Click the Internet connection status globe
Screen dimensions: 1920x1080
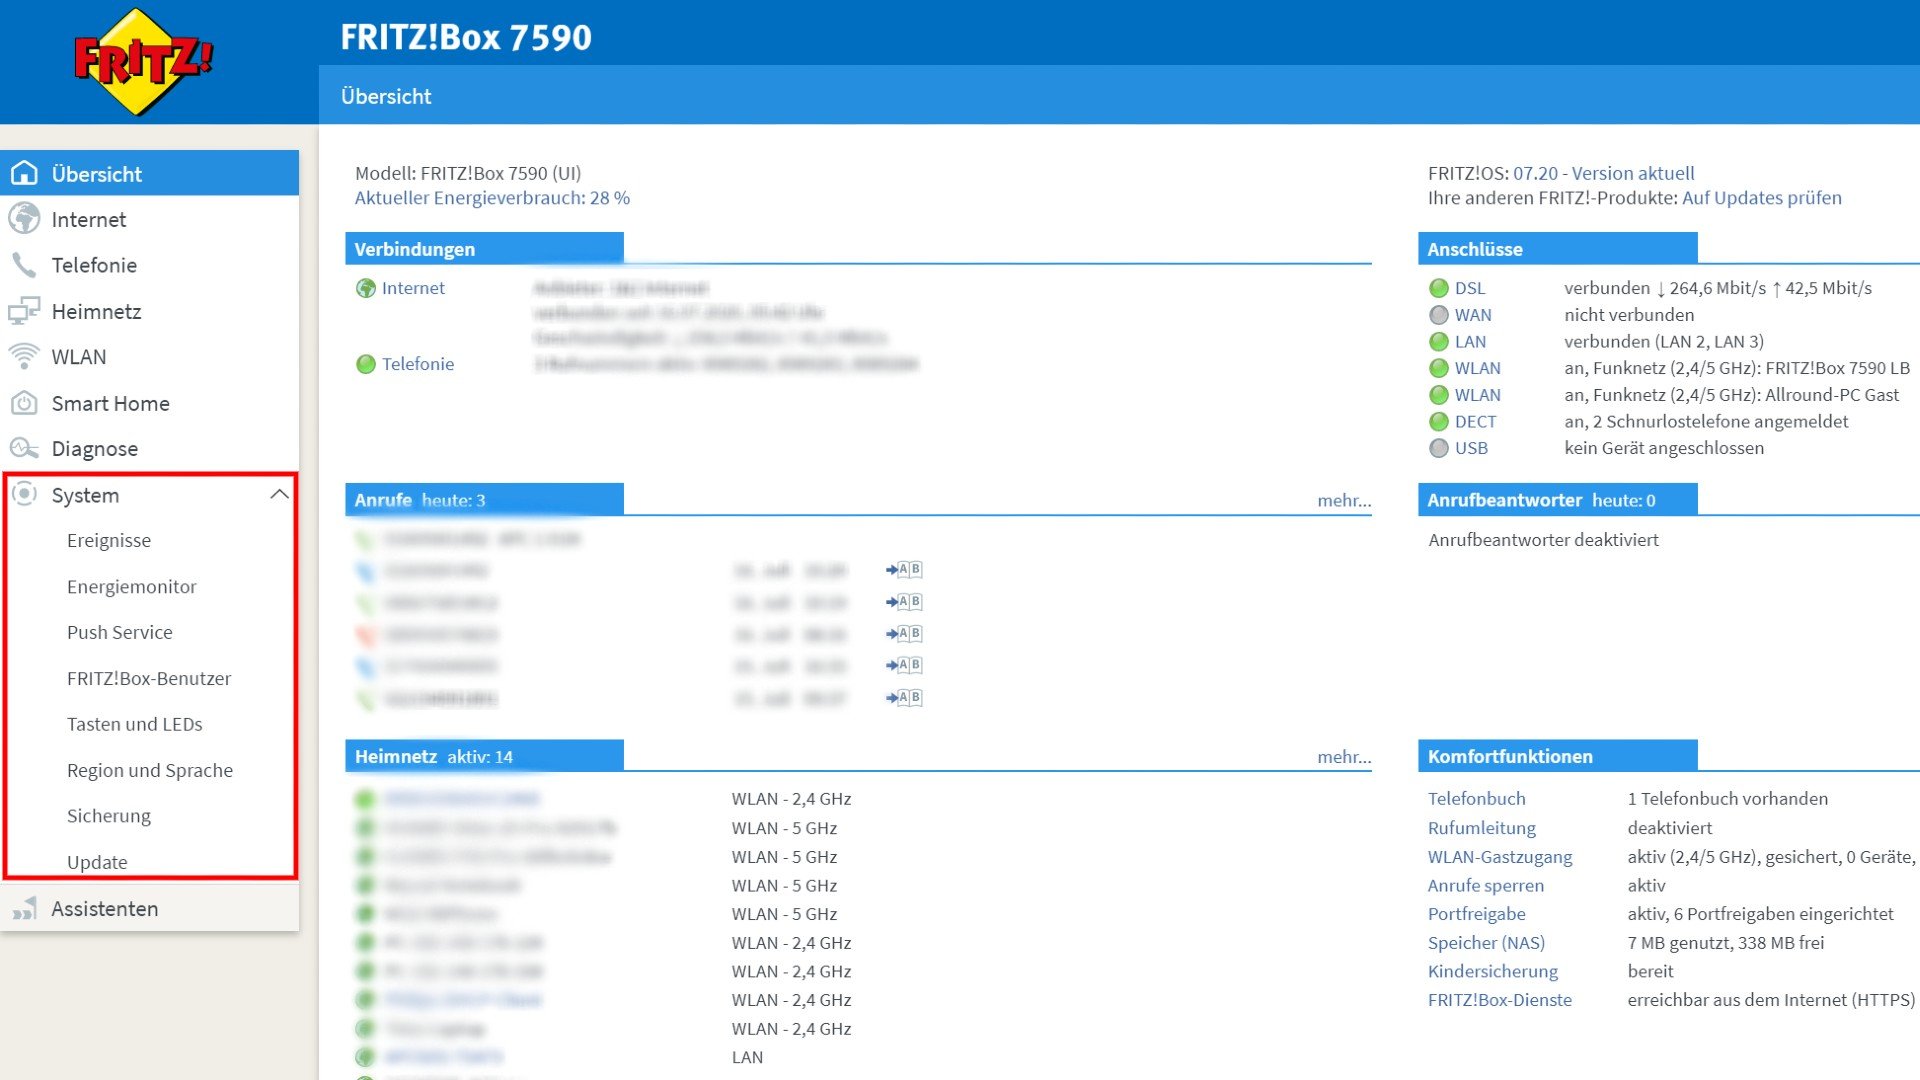pos(366,288)
